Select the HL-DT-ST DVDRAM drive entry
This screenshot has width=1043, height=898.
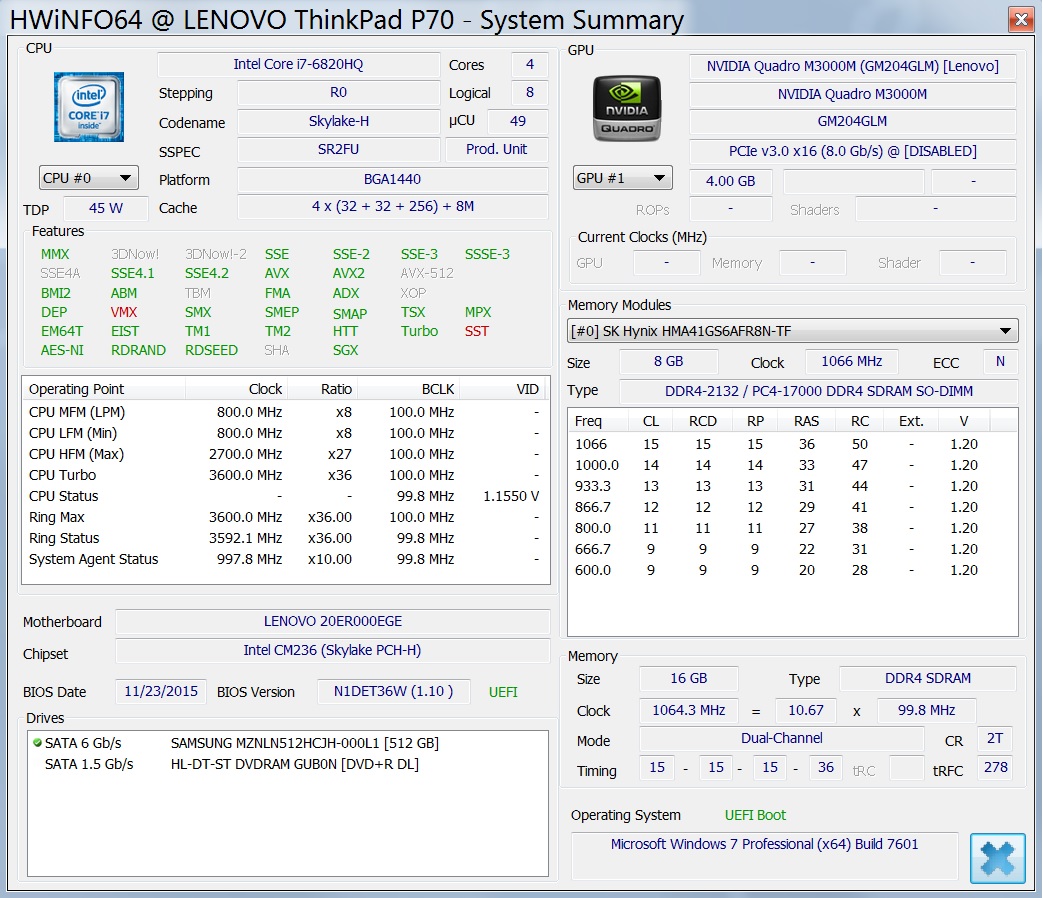[294, 764]
